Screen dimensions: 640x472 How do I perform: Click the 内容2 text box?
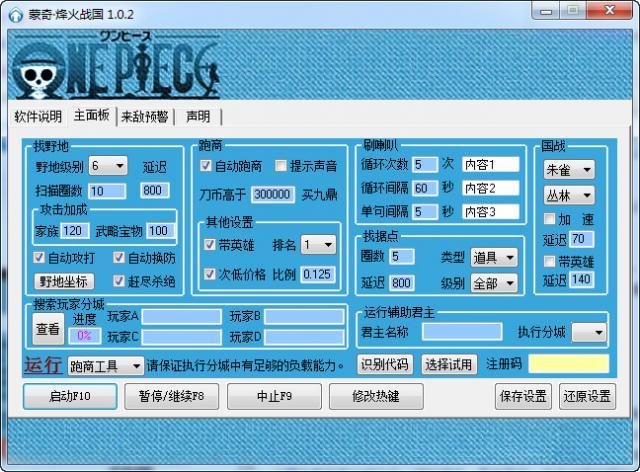pos(491,188)
